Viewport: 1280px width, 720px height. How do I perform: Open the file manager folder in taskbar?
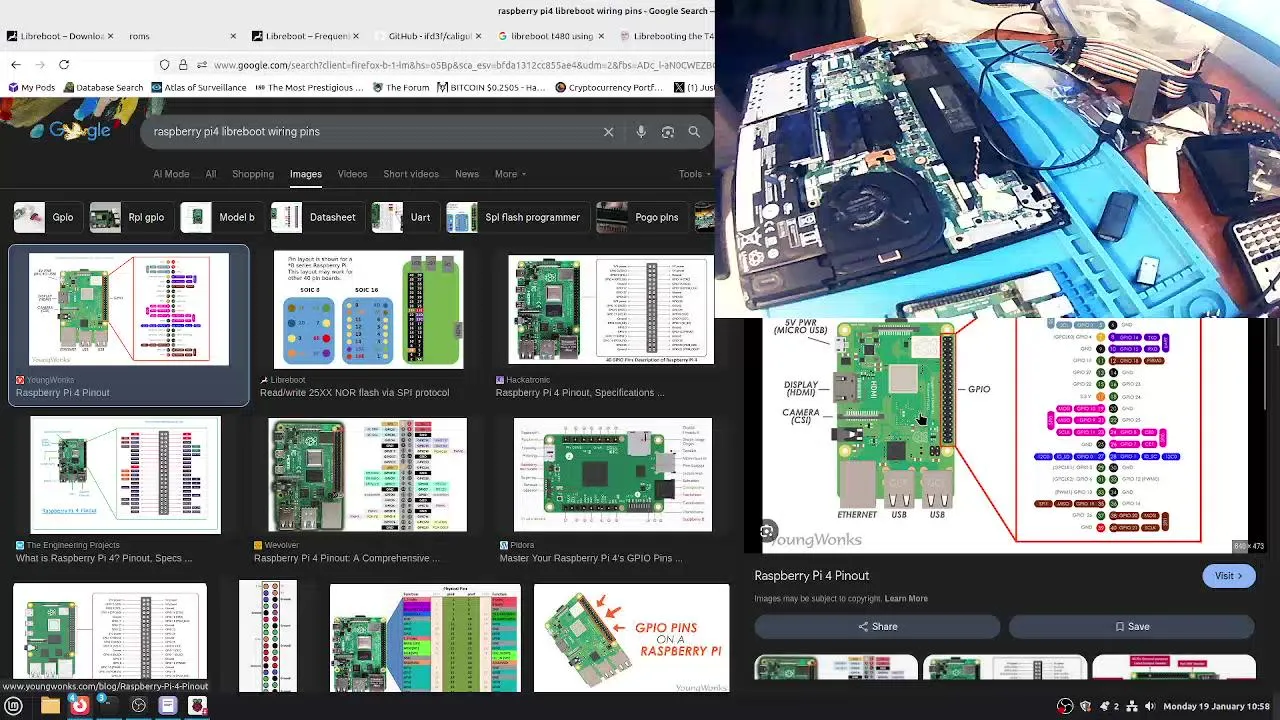[x=49, y=706]
